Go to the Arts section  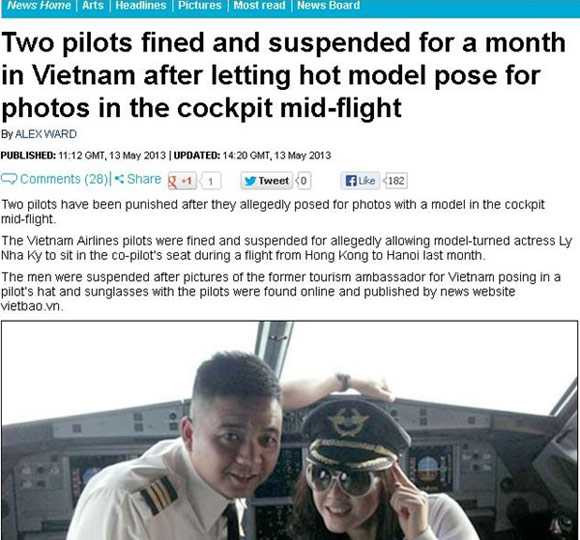pyautogui.click(x=93, y=5)
